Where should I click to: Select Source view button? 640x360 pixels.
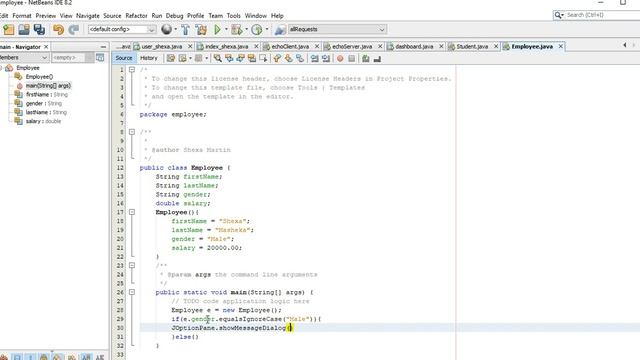point(124,58)
